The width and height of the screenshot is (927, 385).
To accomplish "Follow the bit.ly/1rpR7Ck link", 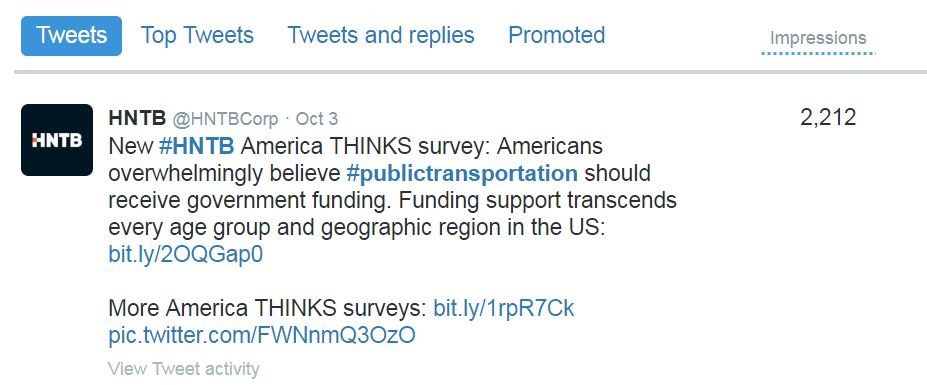I will pos(504,309).
